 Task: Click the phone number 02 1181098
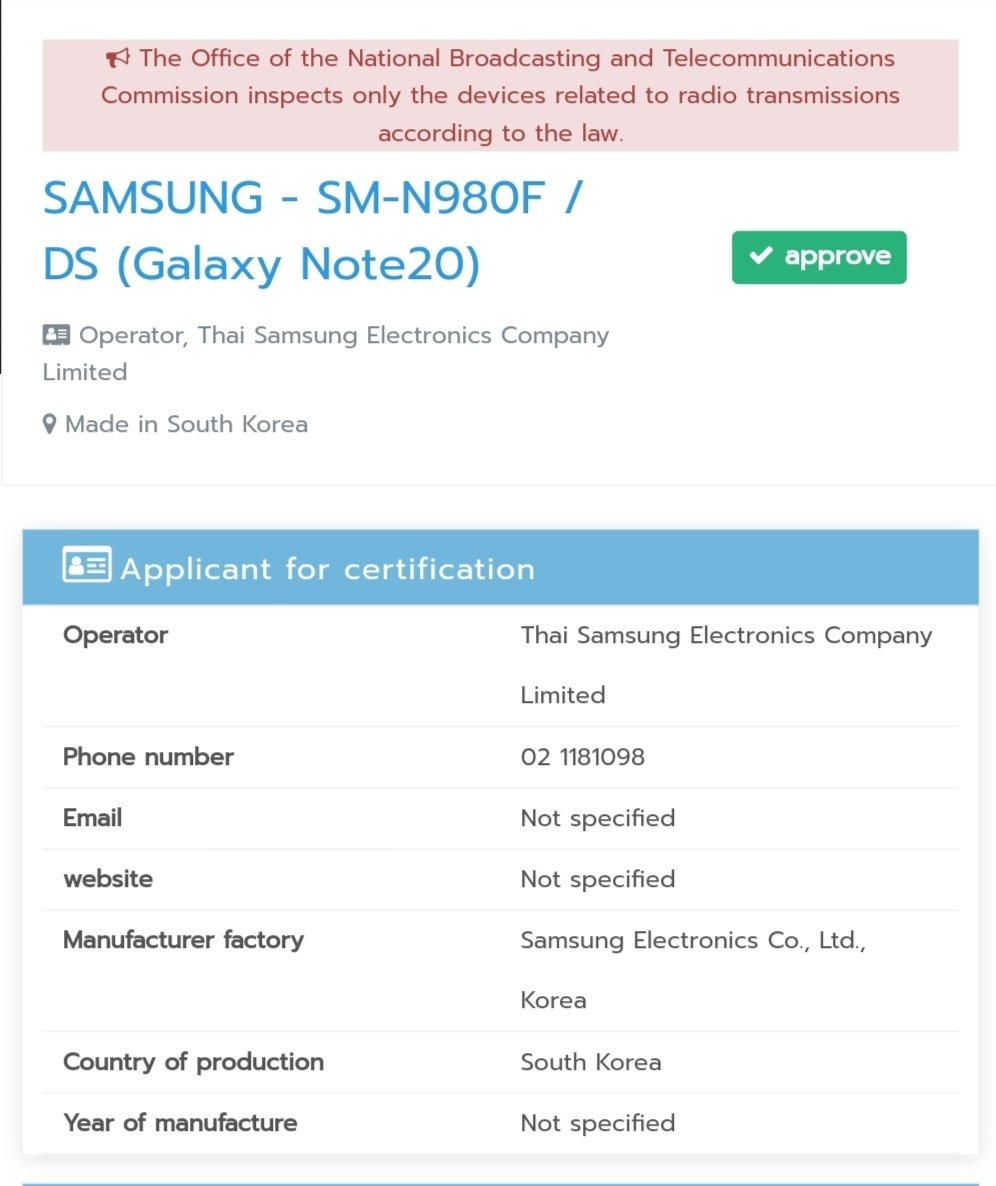[x=582, y=757]
